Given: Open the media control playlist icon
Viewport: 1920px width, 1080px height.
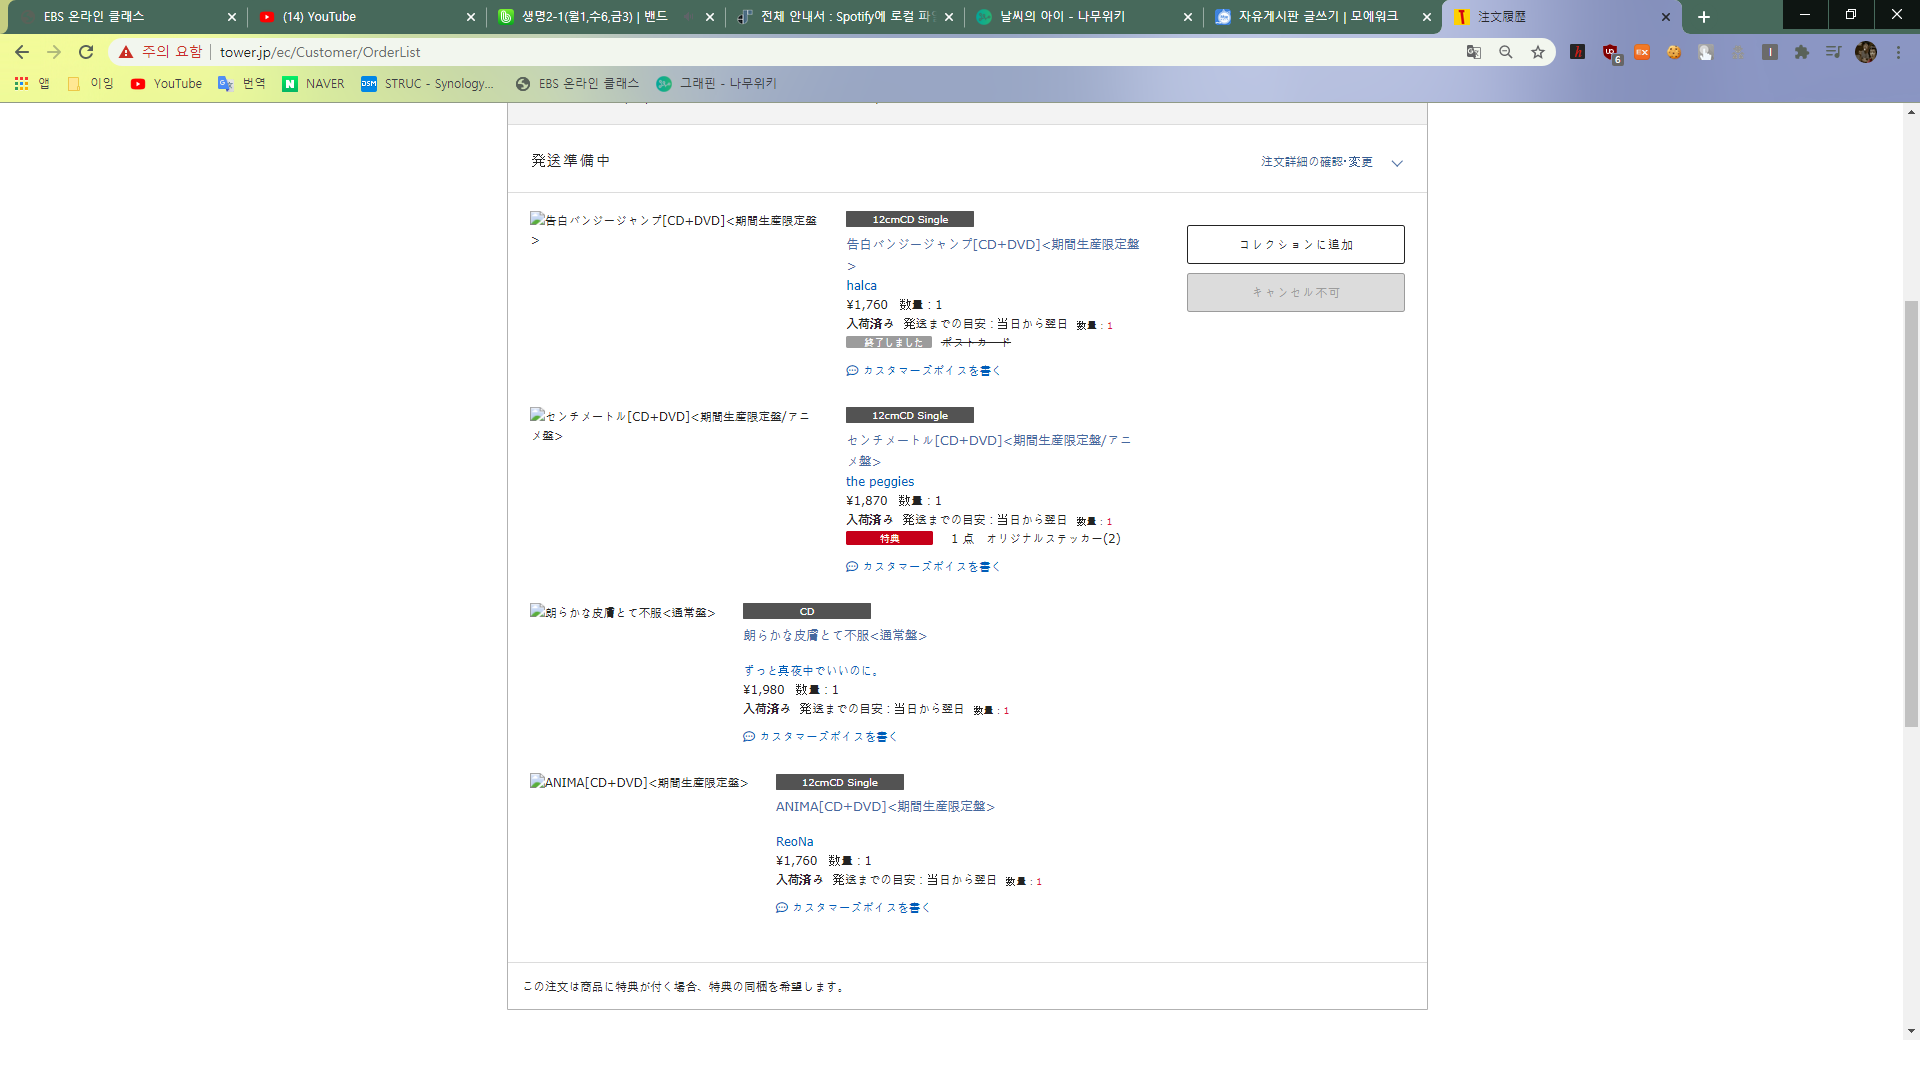Looking at the screenshot, I should (1834, 52).
